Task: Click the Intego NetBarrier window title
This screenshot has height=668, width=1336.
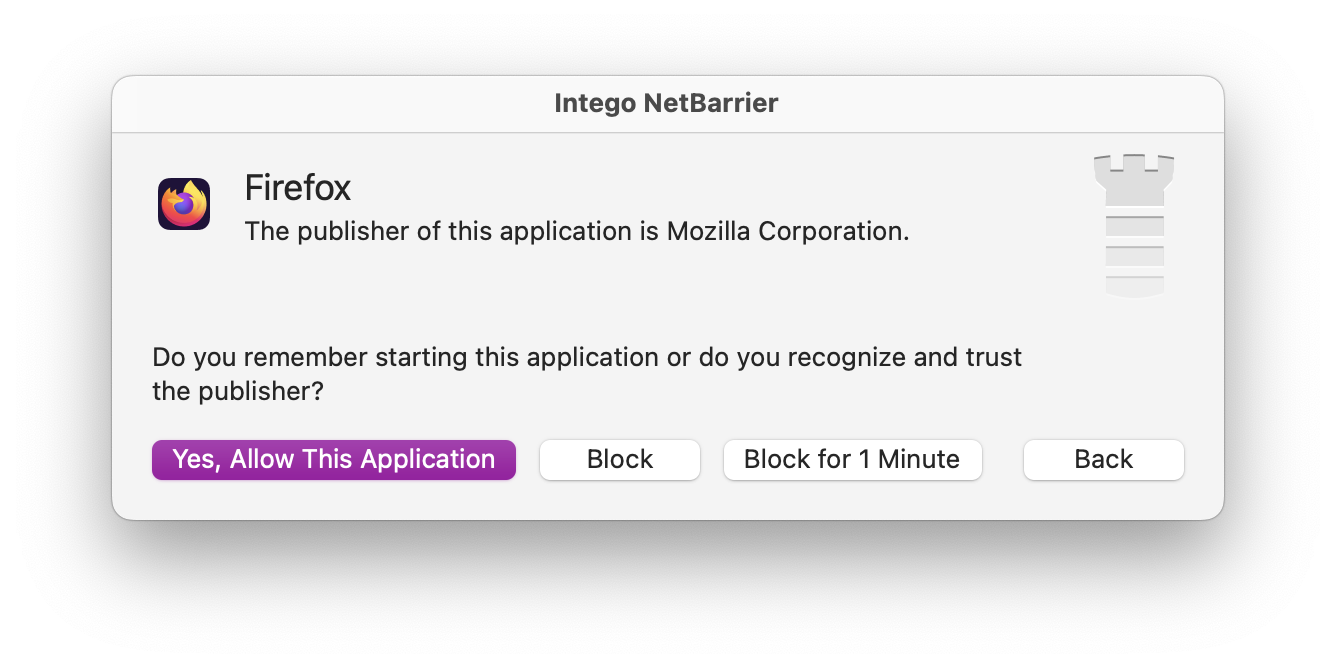Action: pos(667,103)
